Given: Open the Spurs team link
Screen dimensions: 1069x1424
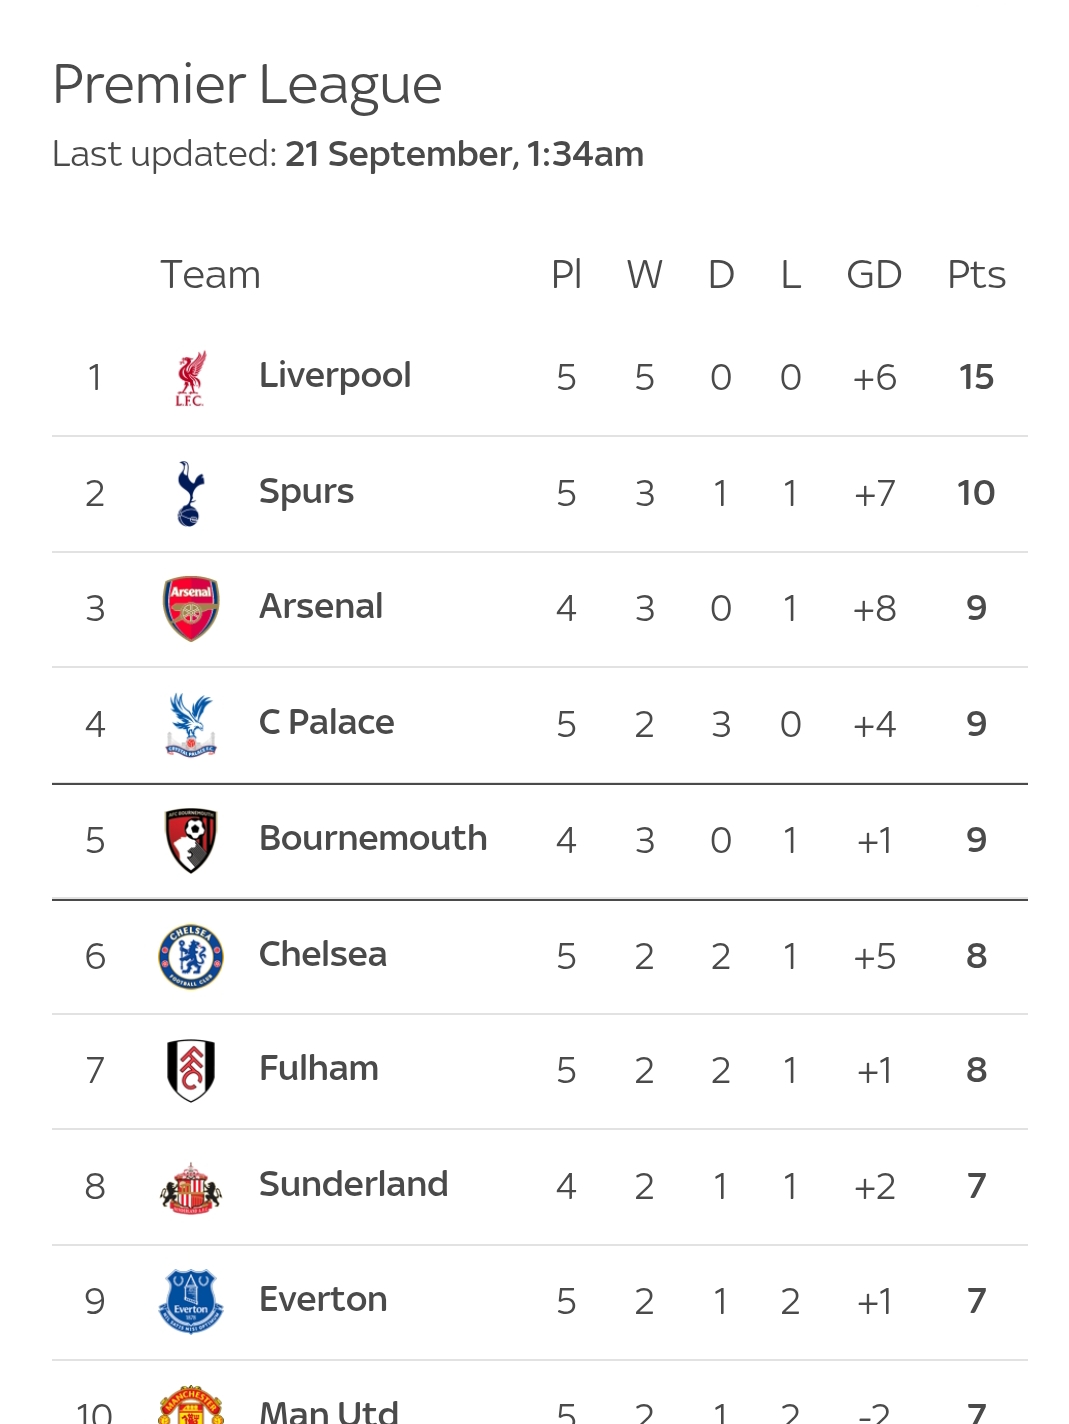Looking at the screenshot, I should pyautogui.click(x=306, y=492).
